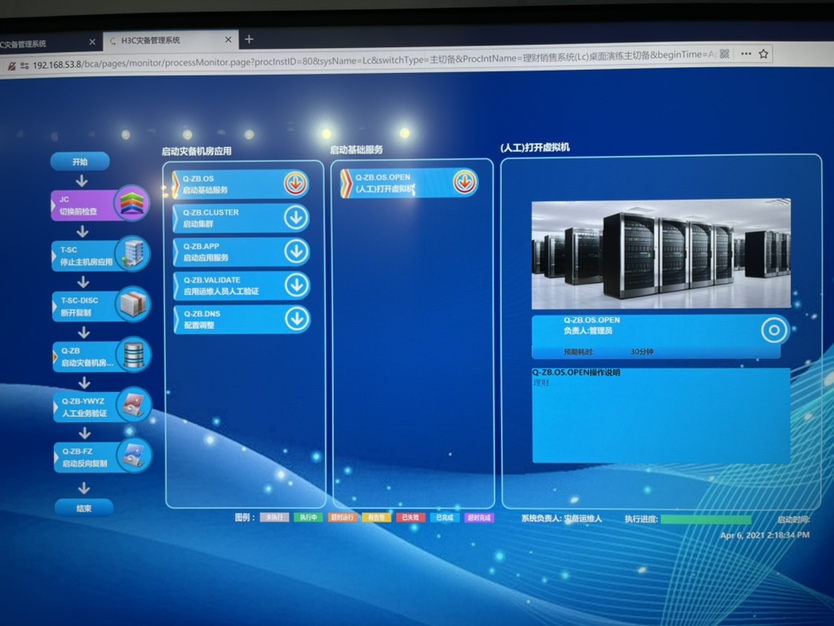This screenshot has height=626, width=834.
Task: Click the 30分钟 expected duration value
Action: 642,352
